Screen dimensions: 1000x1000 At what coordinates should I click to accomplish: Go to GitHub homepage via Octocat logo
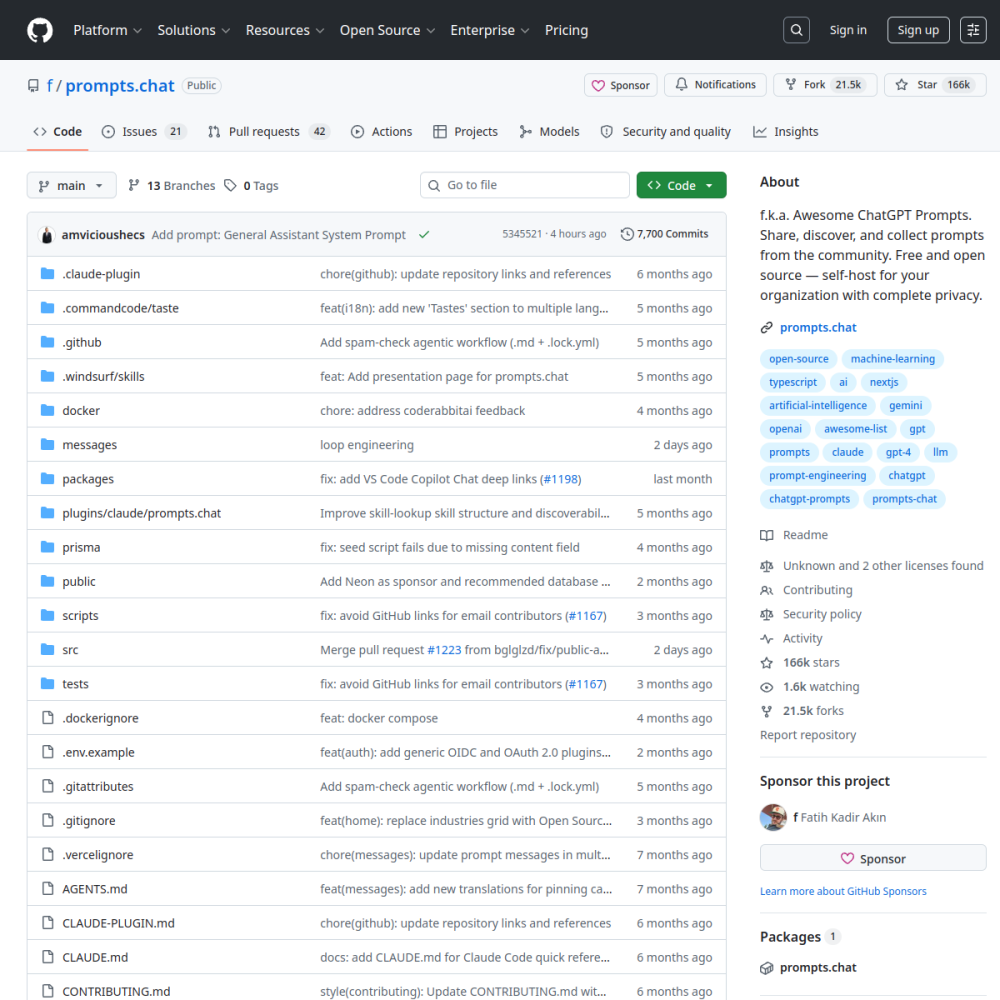point(40,30)
